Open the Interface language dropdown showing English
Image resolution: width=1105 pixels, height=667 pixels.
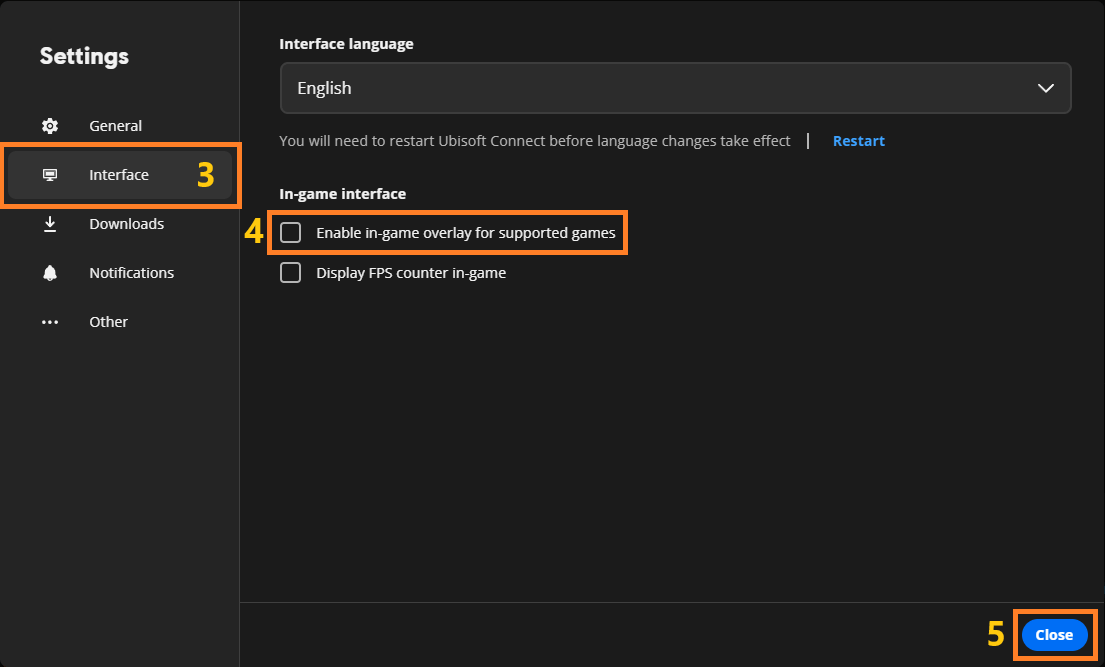coord(660,88)
